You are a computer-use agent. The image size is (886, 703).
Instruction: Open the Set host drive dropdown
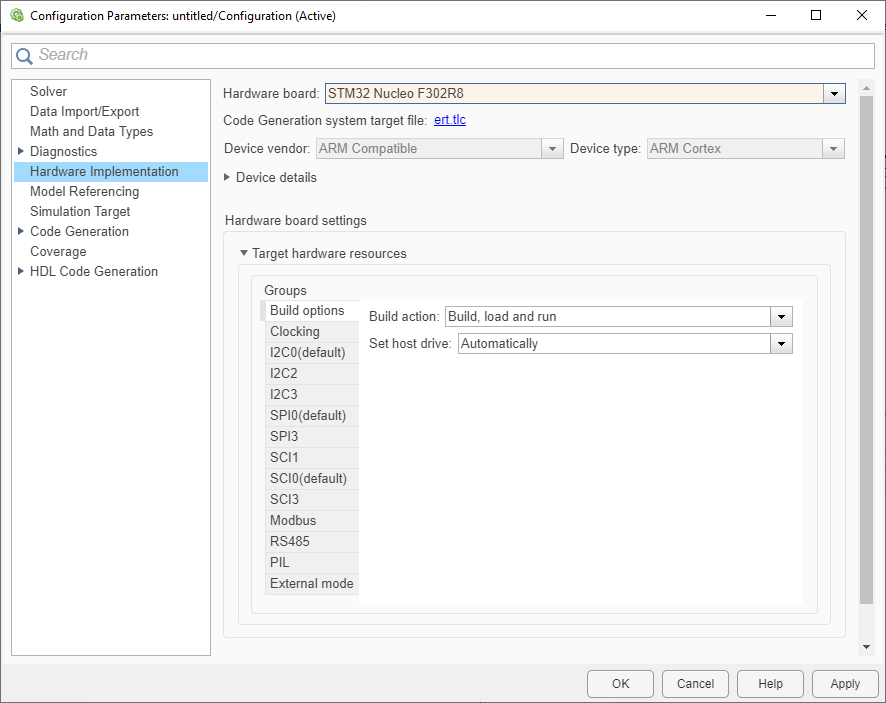[x=782, y=343]
